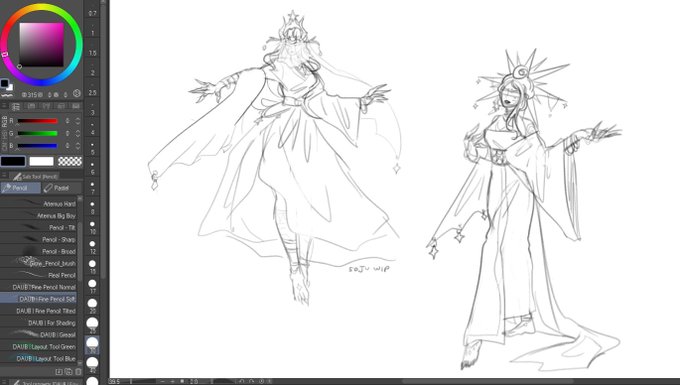Screen dimensions: 680x385
Task: Select the Pastel sub tool group
Action: click(62, 188)
